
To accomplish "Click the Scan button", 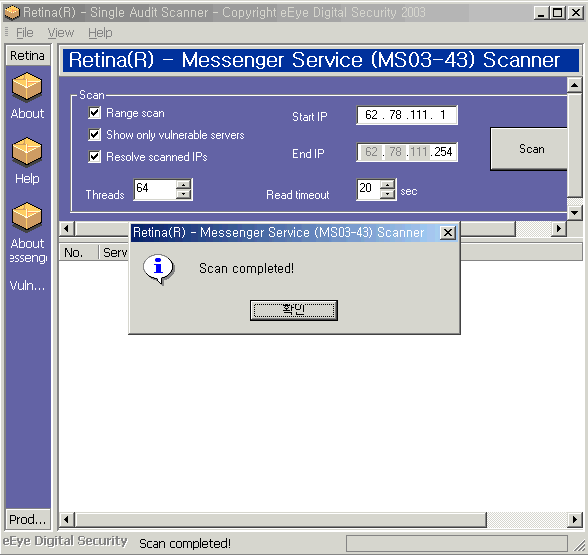I will coord(530,149).
